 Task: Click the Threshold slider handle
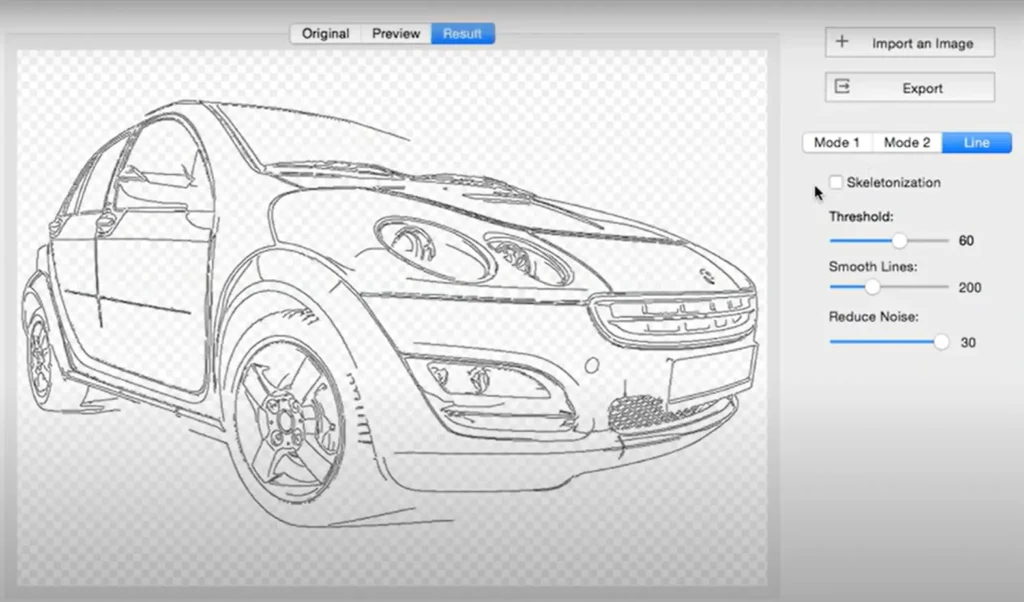[x=898, y=240]
